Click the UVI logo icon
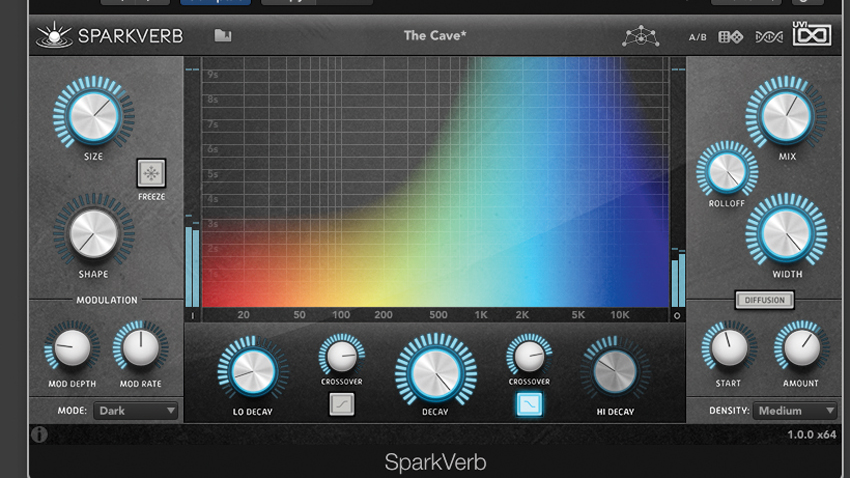The image size is (850, 478). tap(812, 34)
